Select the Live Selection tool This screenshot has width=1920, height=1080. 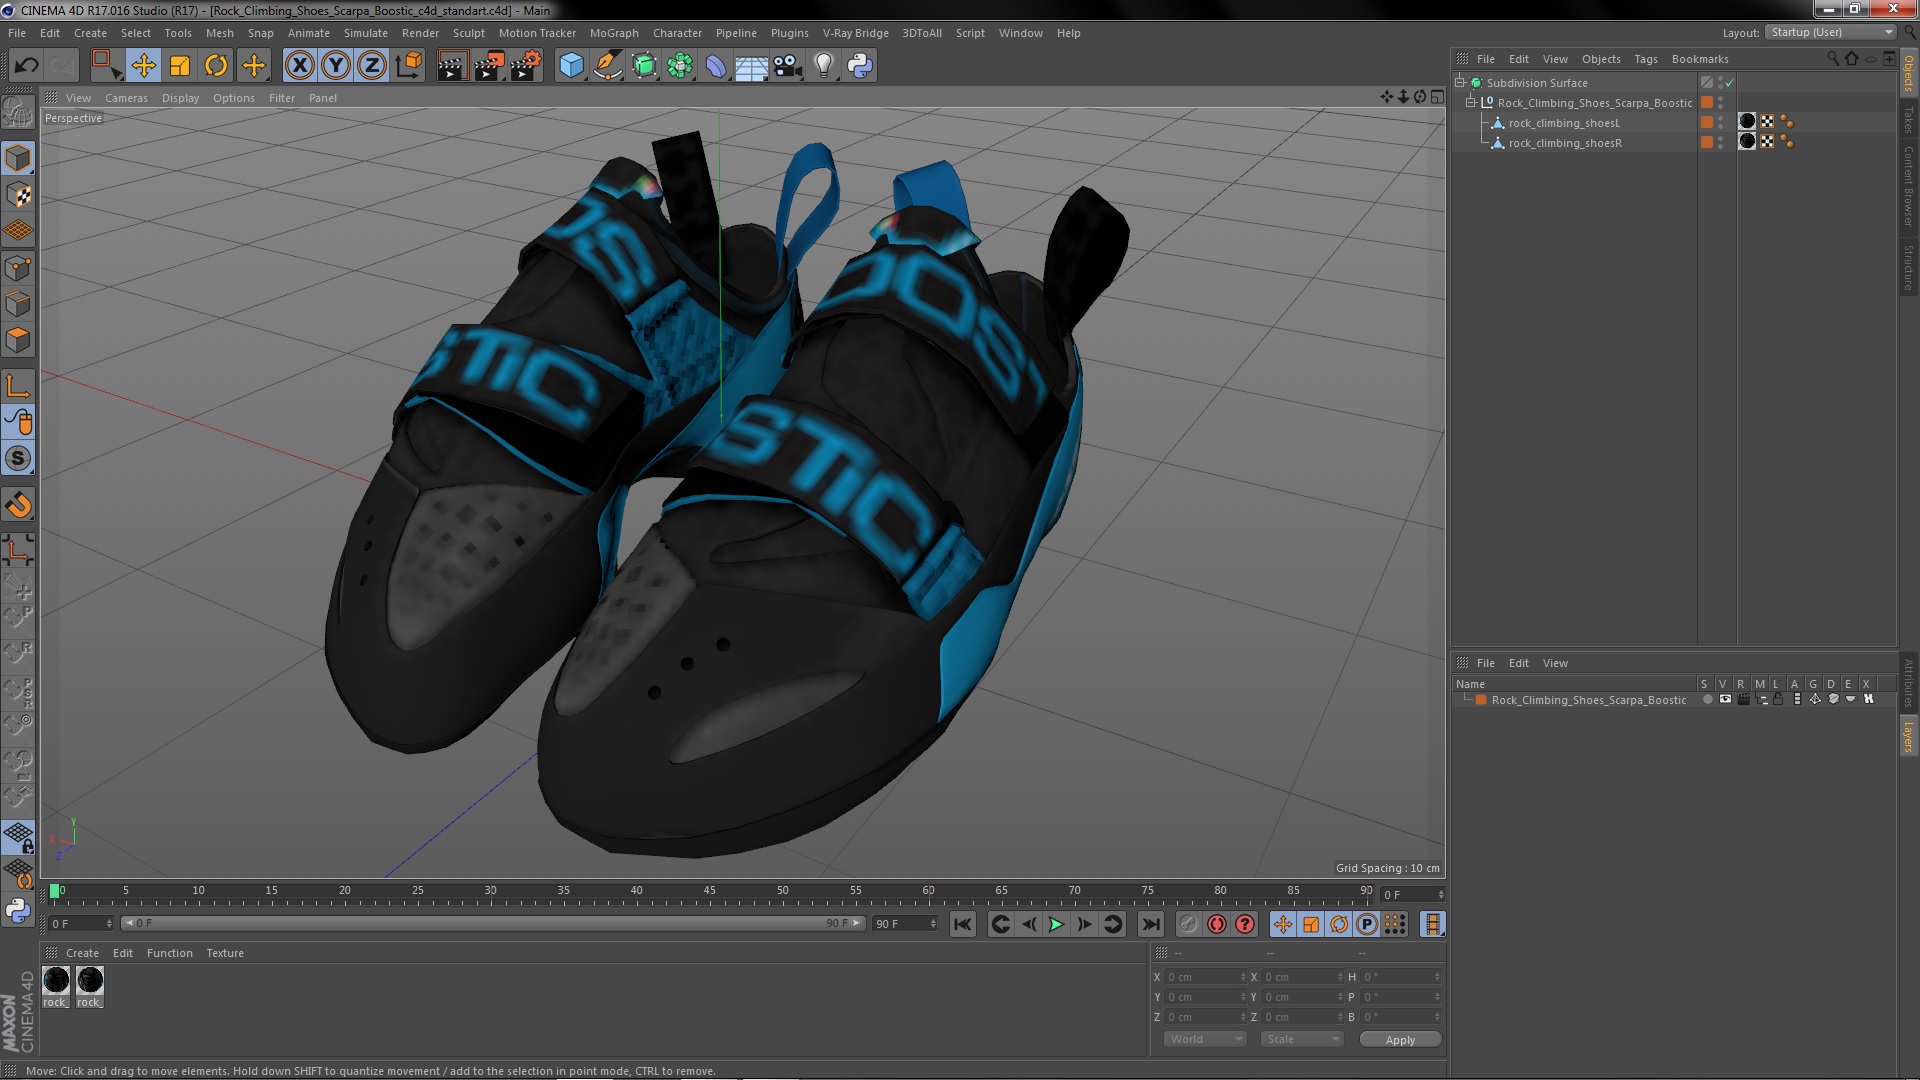(106, 66)
